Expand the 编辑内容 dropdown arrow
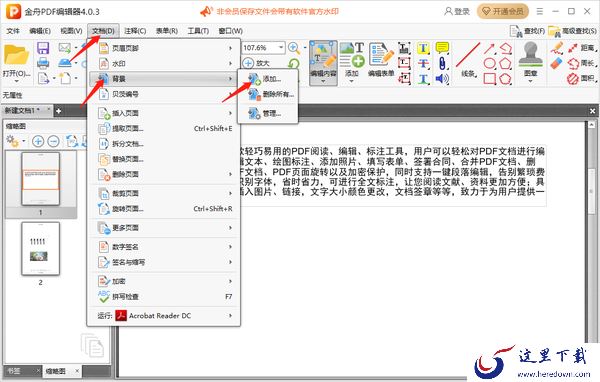The width and height of the screenshot is (600, 382). (323, 81)
